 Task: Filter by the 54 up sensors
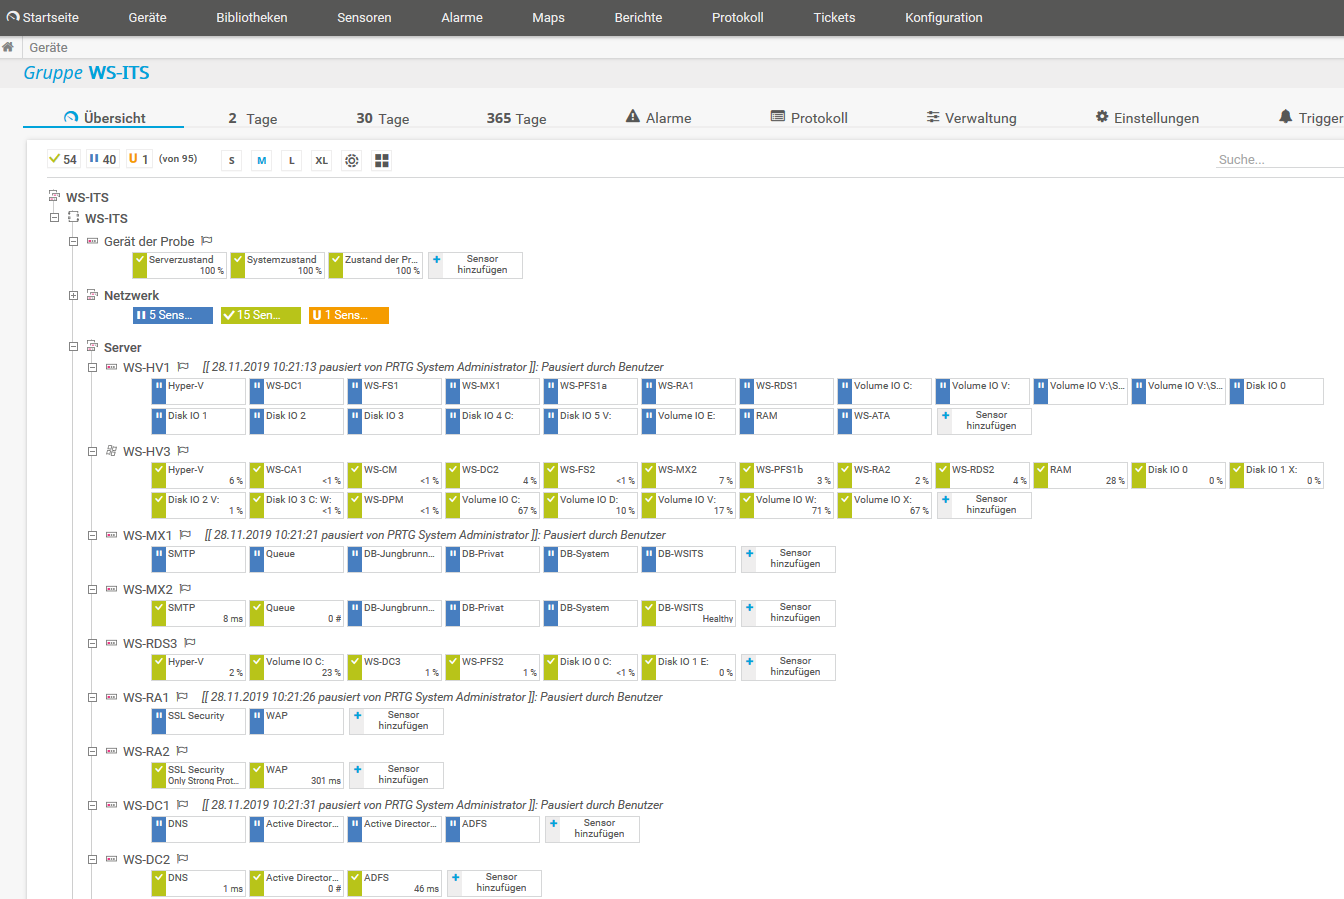(63, 159)
